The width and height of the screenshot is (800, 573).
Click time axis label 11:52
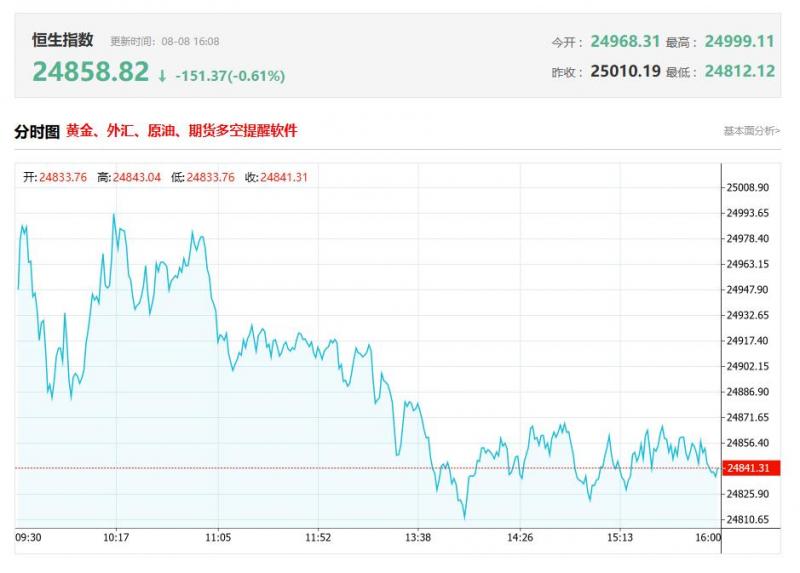tap(318, 538)
